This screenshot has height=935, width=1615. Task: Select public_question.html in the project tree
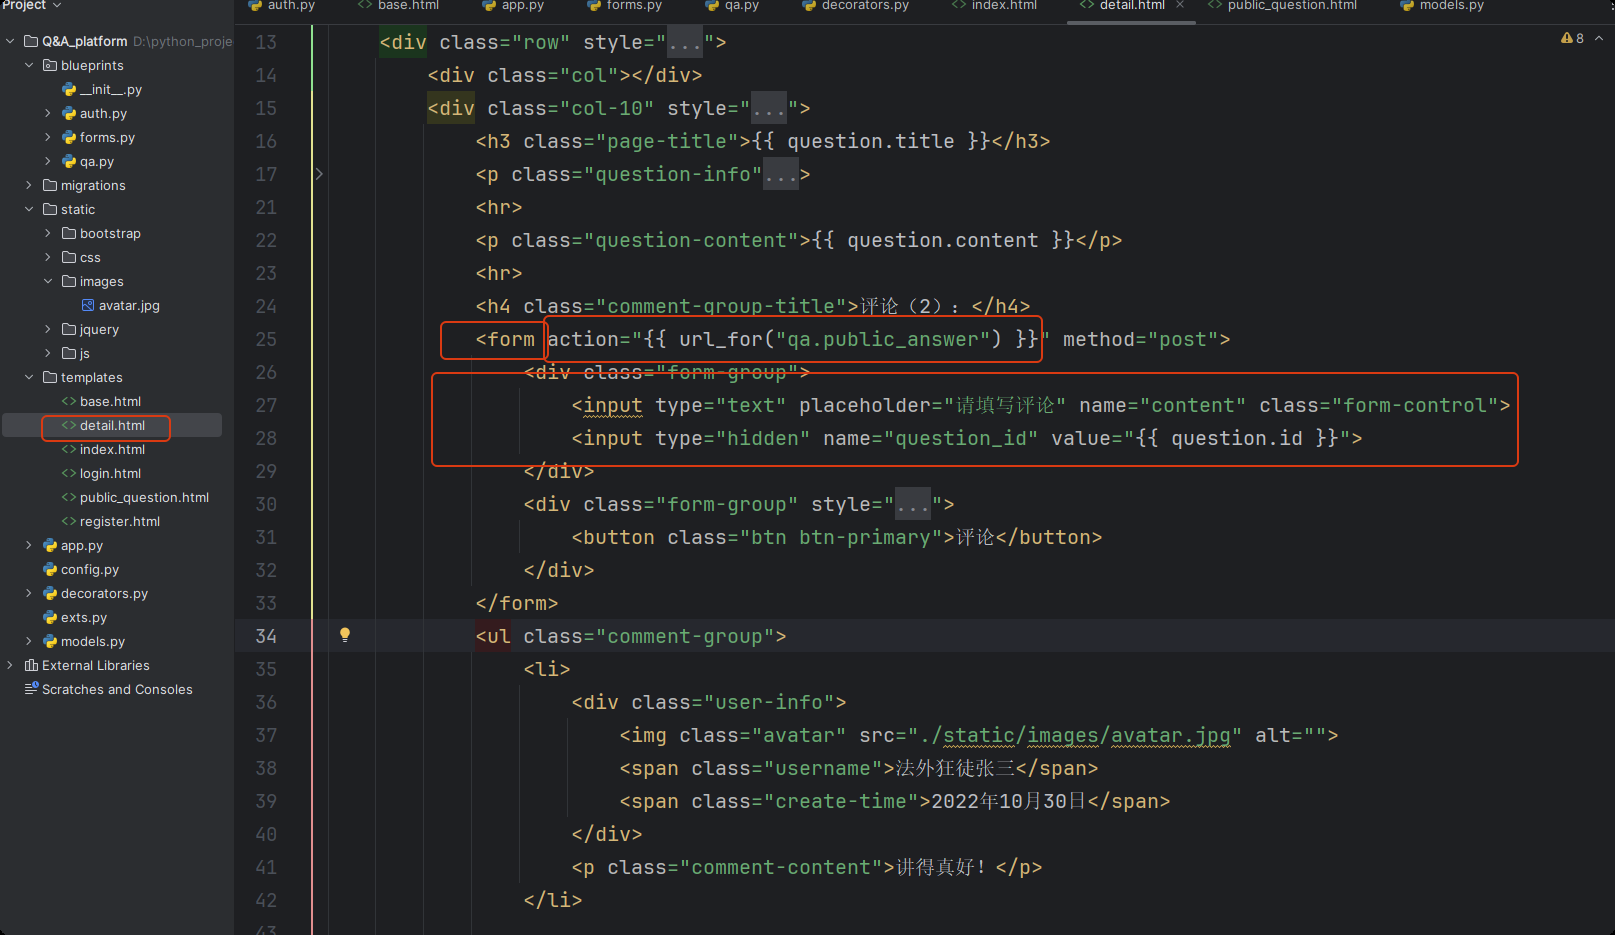[144, 497]
